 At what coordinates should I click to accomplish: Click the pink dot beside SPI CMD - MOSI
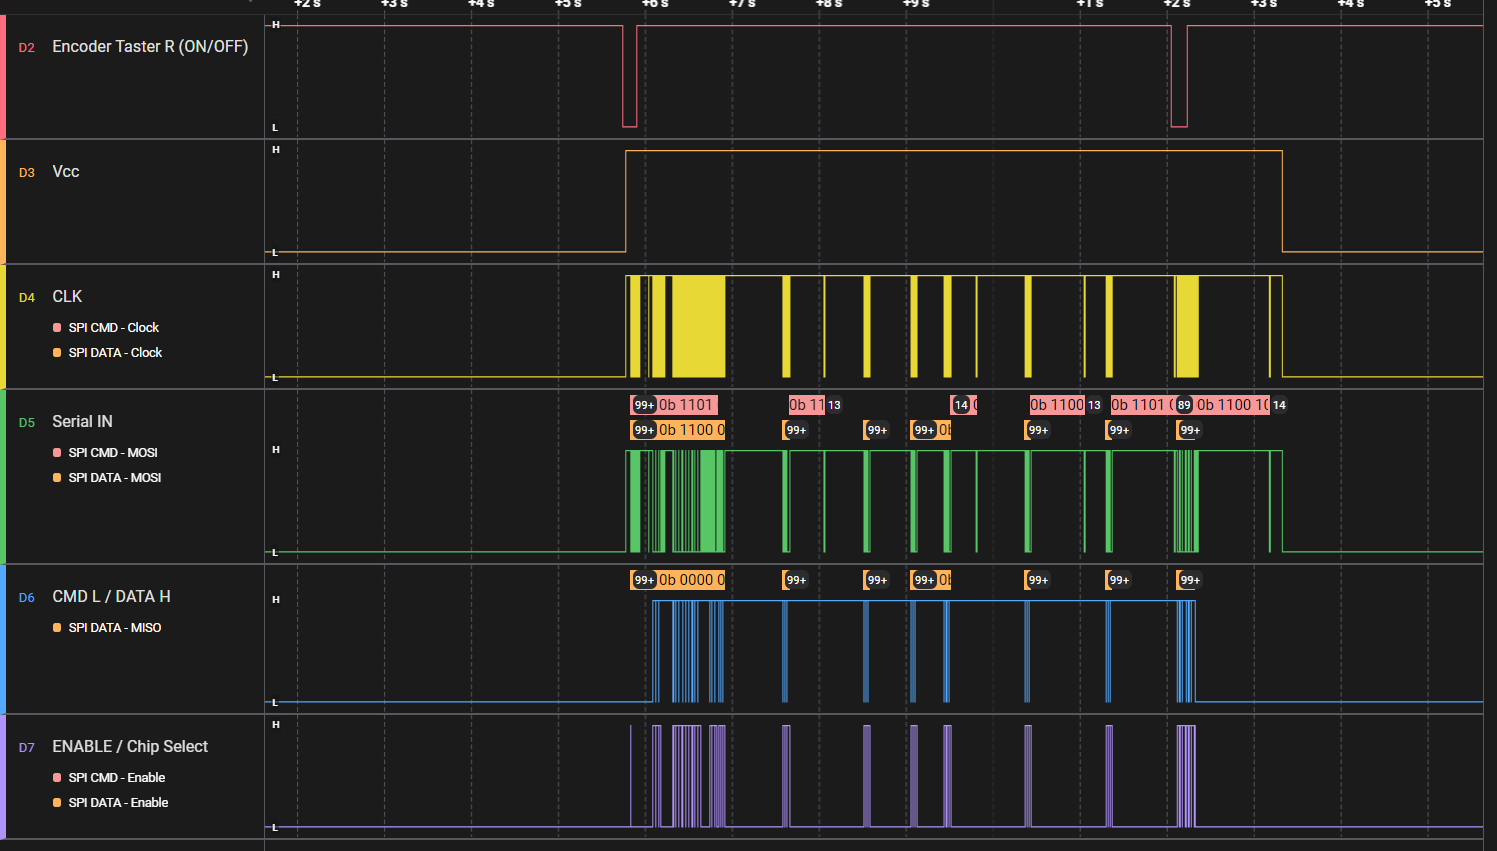[x=57, y=453]
